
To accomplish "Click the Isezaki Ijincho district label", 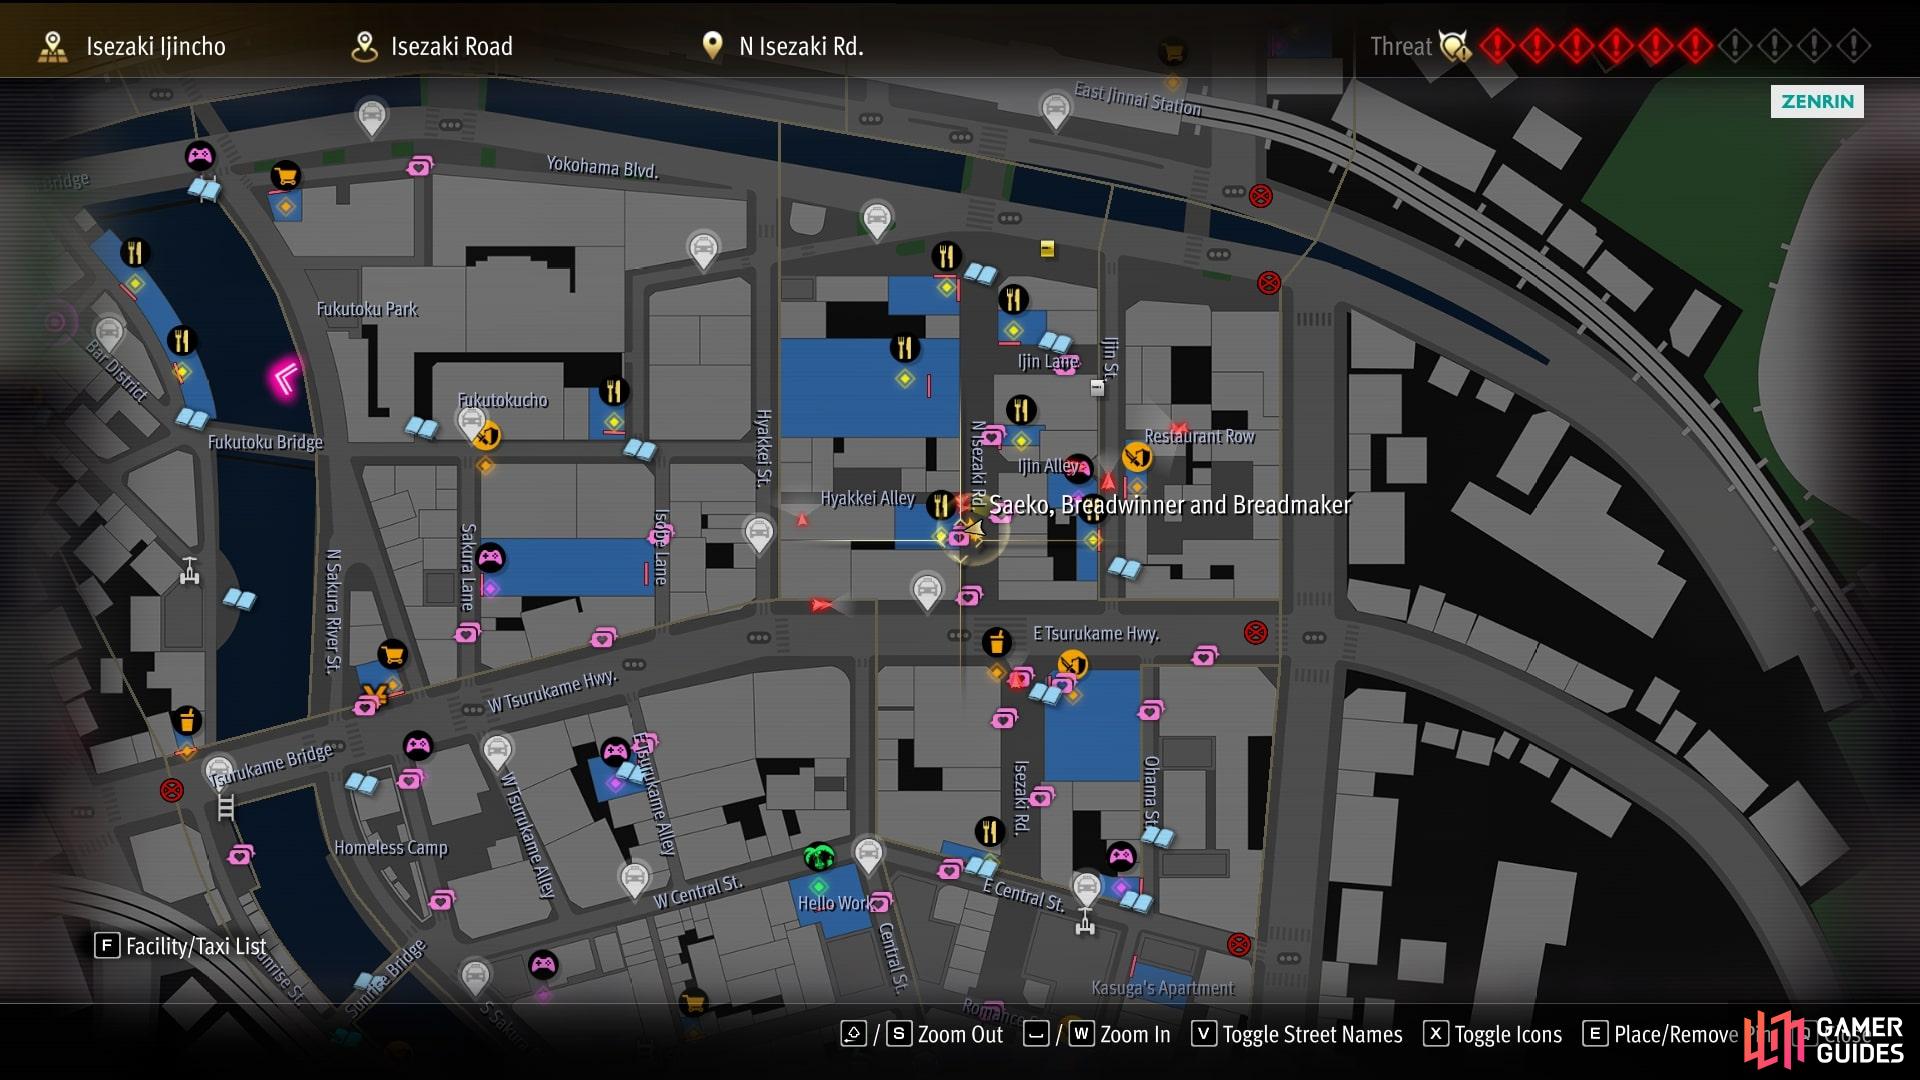I will (156, 46).
